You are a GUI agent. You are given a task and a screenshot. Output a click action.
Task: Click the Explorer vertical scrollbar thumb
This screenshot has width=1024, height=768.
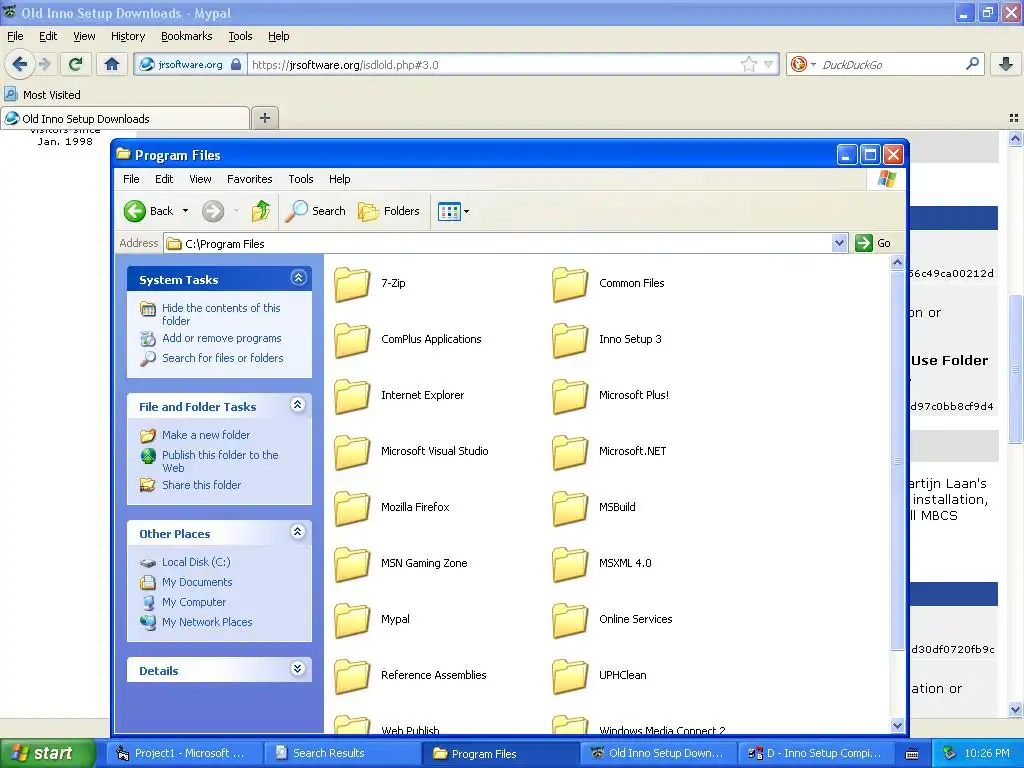coord(897,461)
